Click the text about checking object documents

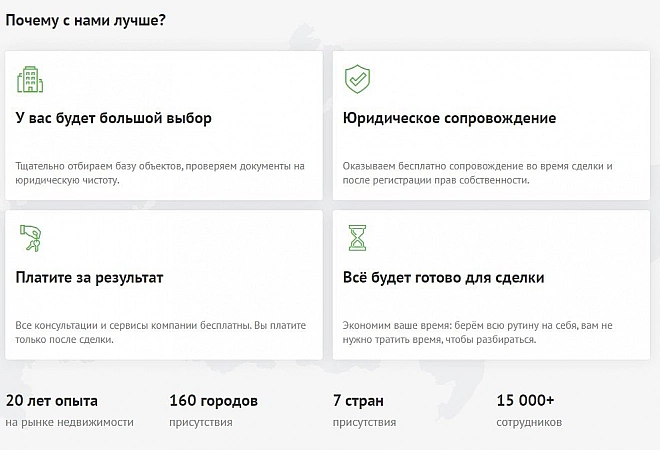[x=160, y=173]
